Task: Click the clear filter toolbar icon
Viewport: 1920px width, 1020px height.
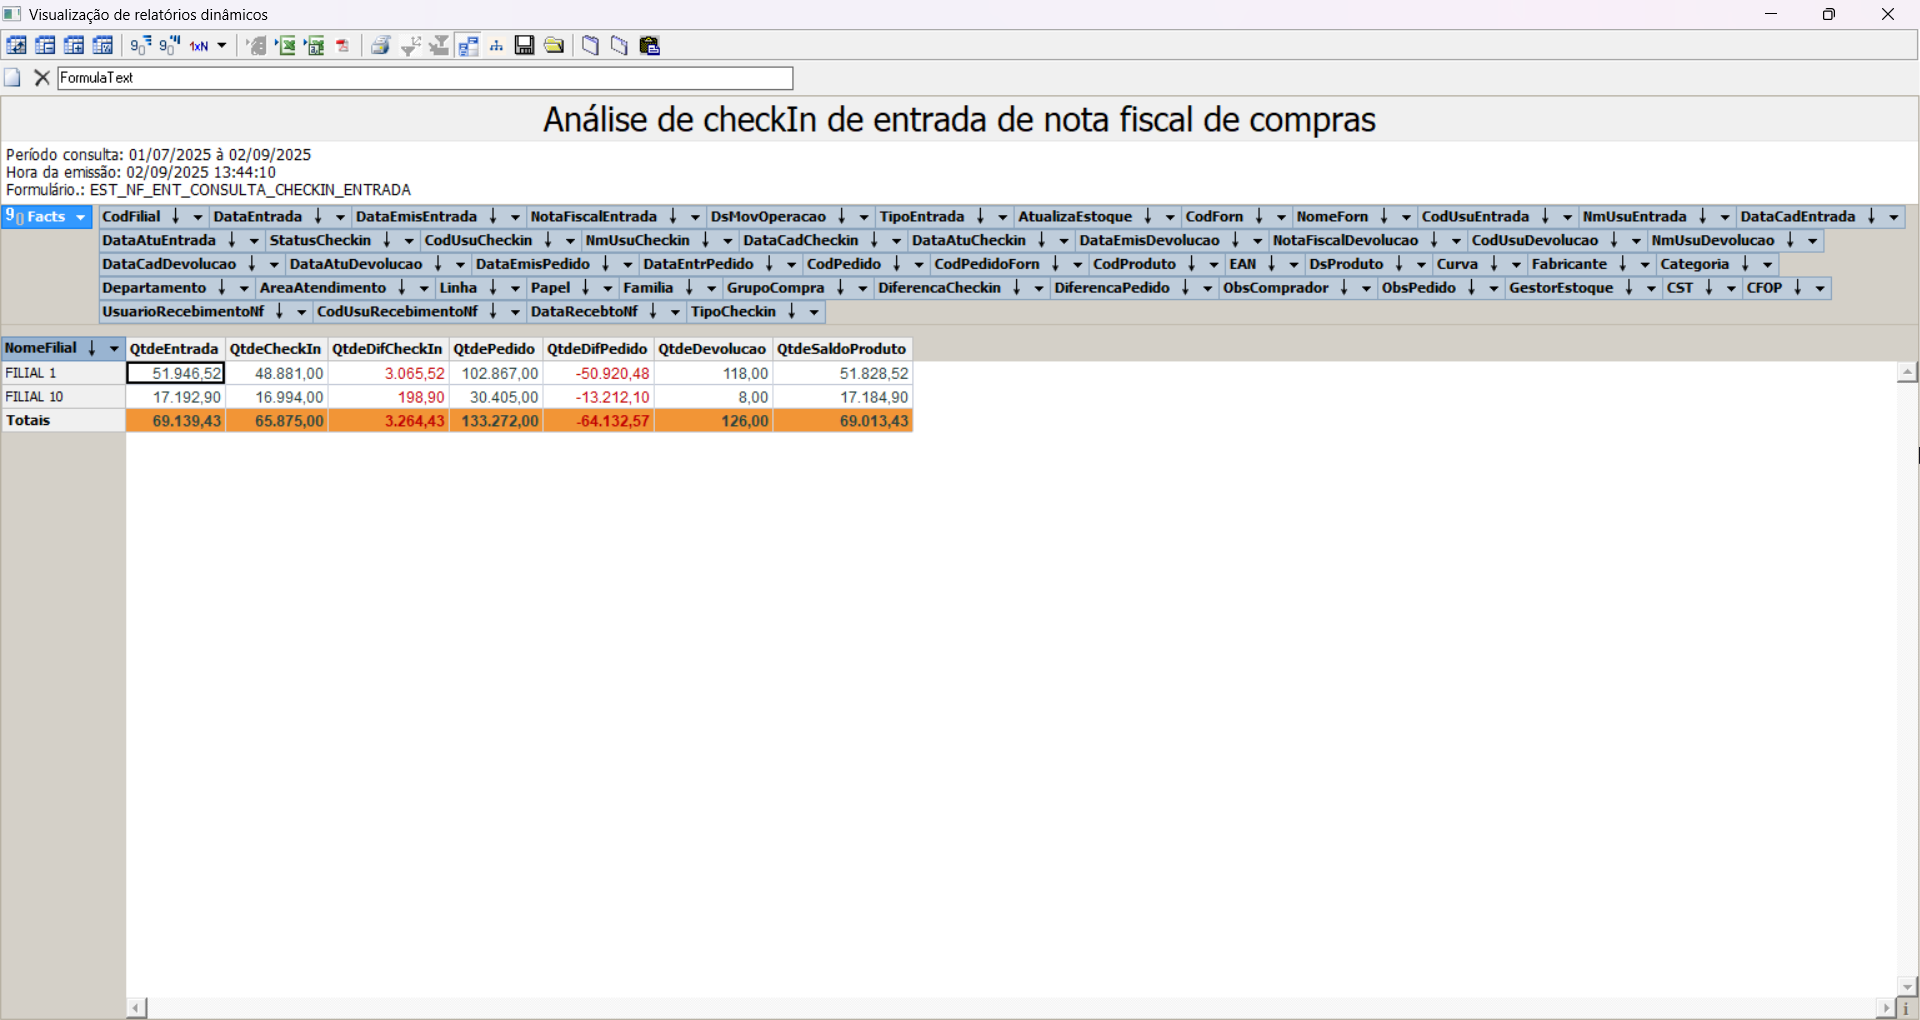Action: click(439, 45)
